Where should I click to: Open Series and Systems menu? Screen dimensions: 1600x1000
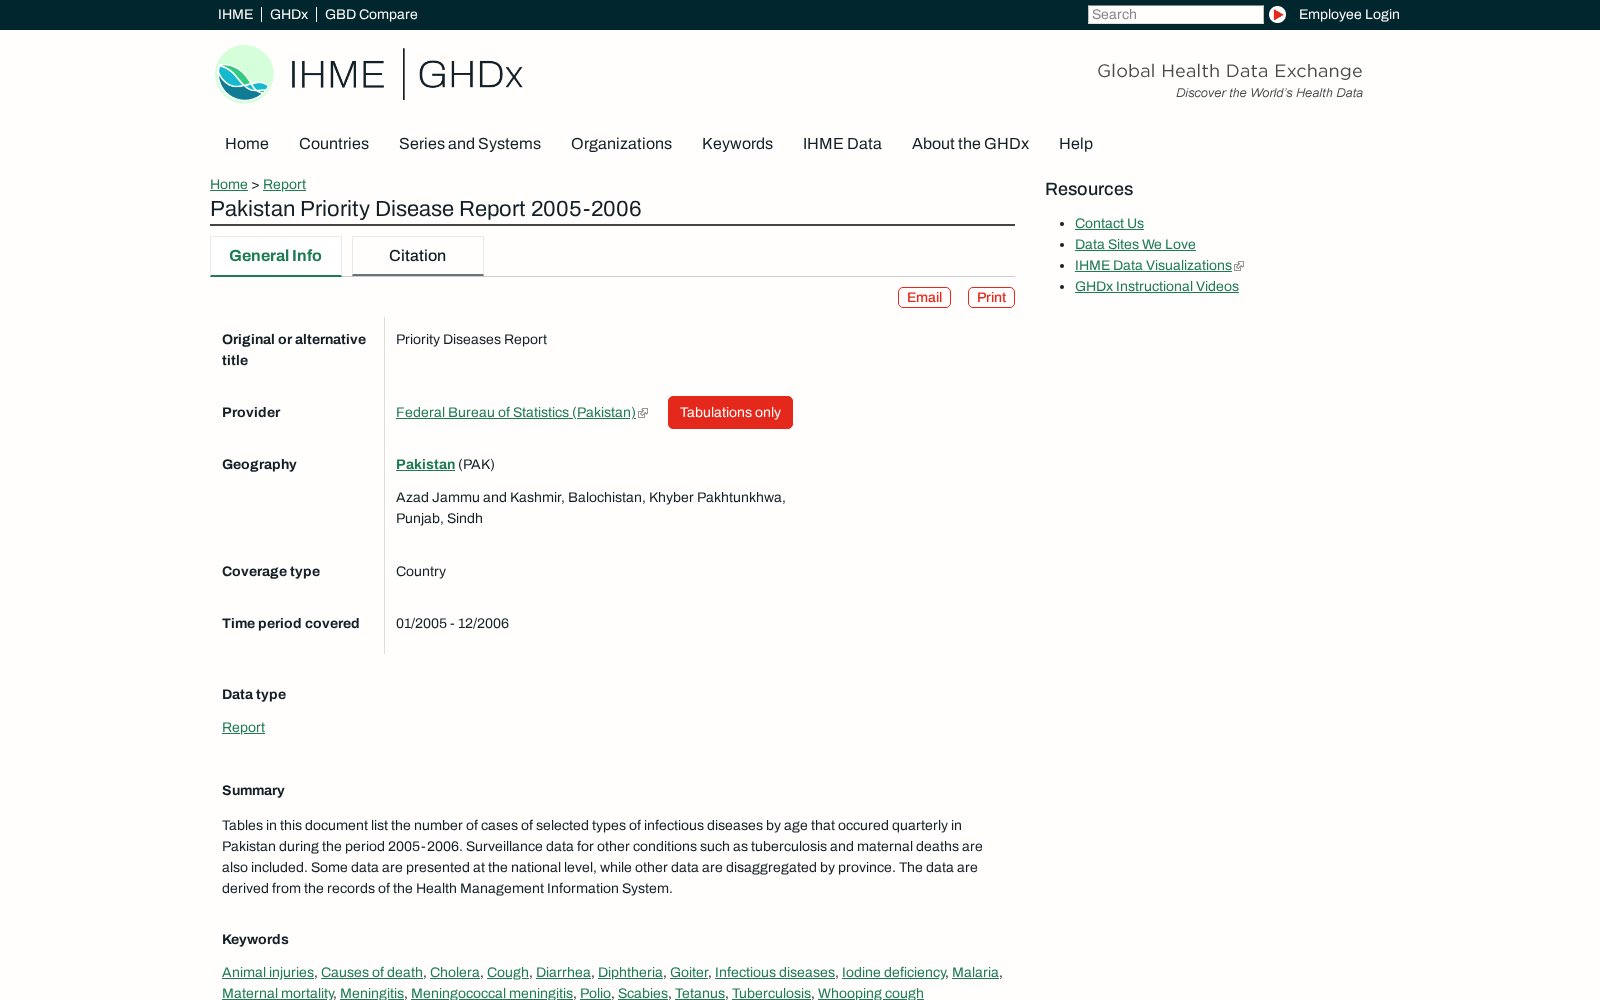point(470,144)
